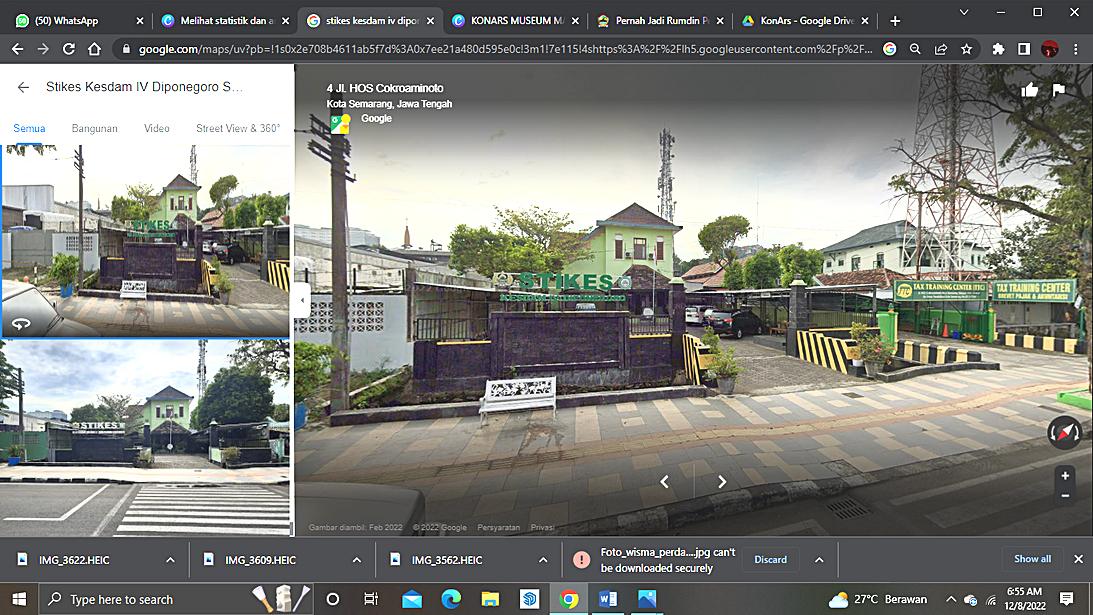Open the Chrome three-dot menu
1093x615 pixels.
click(1076, 49)
